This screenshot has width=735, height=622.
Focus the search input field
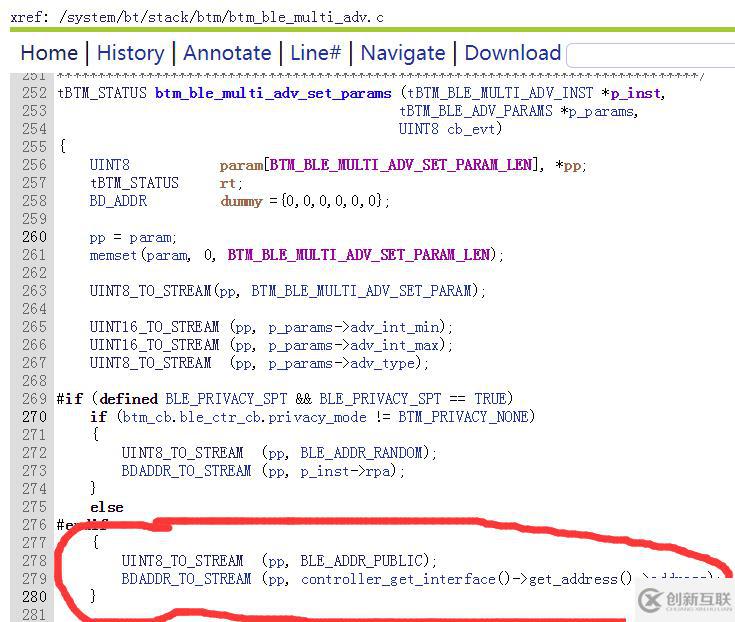pos(651,55)
